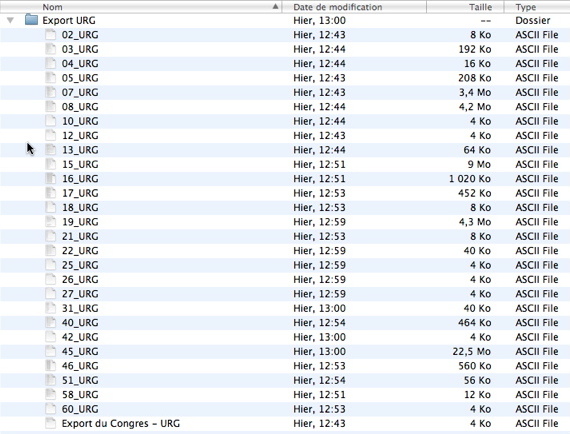
Task: Select the 51_URG file name
Action: tap(80, 380)
